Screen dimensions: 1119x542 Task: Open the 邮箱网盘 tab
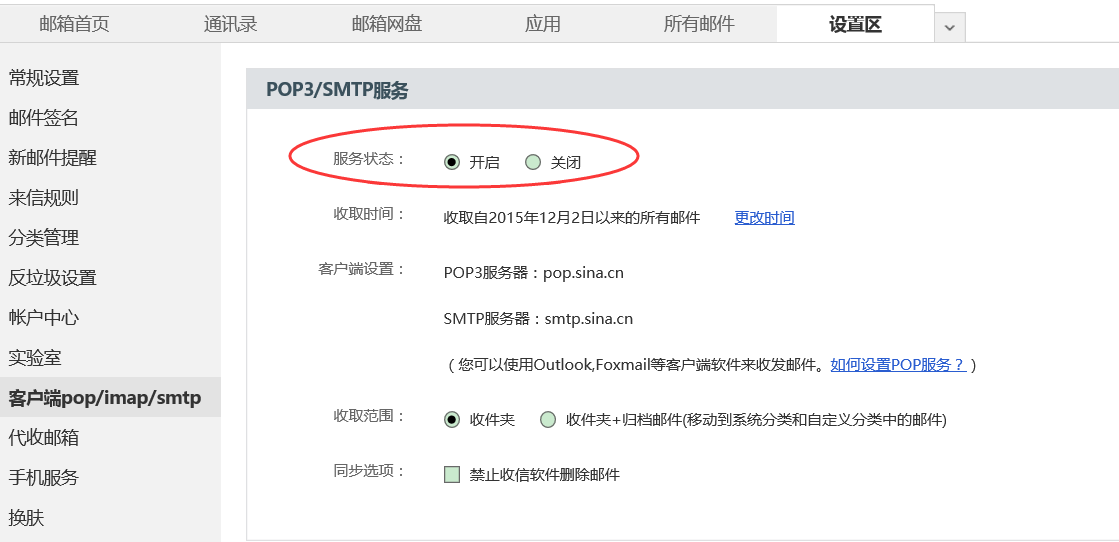(387, 24)
